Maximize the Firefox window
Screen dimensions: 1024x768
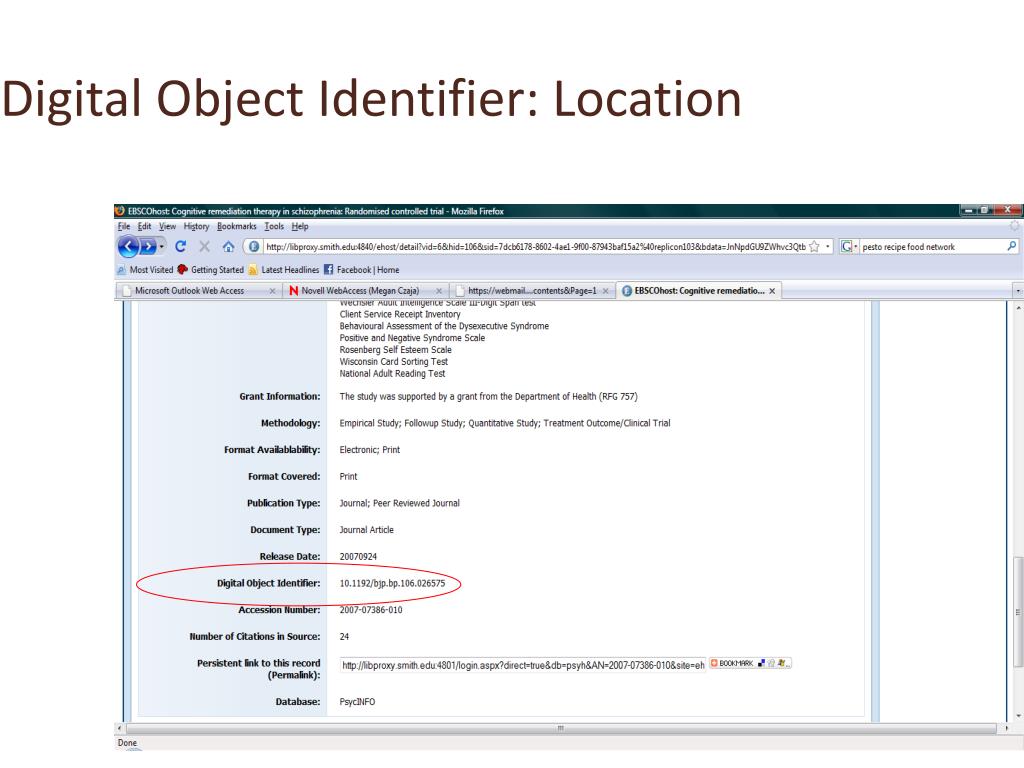[x=984, y=210]
